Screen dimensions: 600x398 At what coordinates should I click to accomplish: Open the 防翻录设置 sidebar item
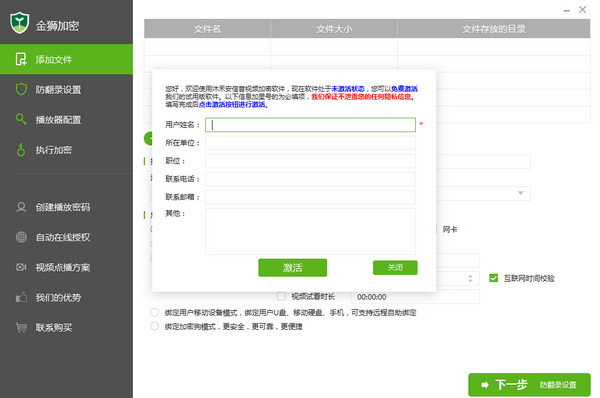pos(66,90)
